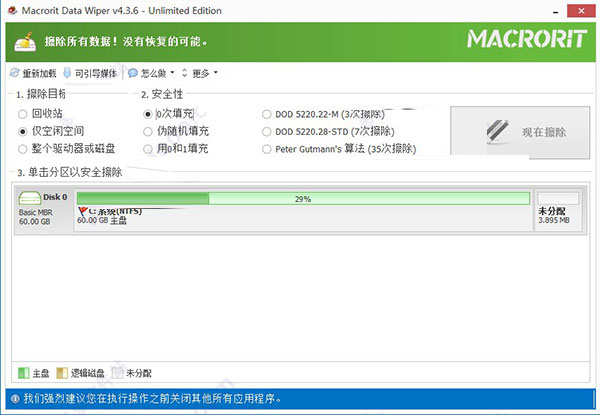The width and height of the screenshot is (600, 415).
Task: Click the red flag icon on C: partition
Action: coord(82,211)
